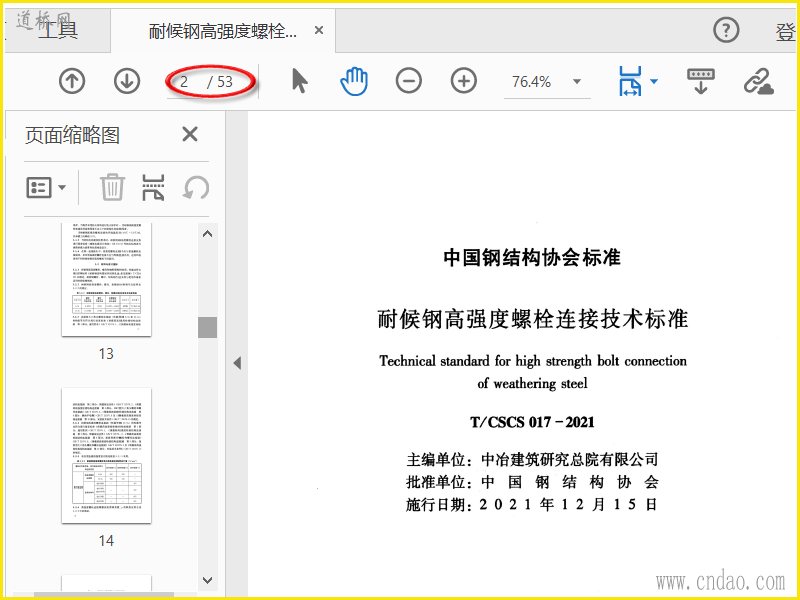Image resolution: width=800 pixels, height=600 pixels.
Task: Open the 76.4% zoom level dropdown
Action: tap(577, 82)
